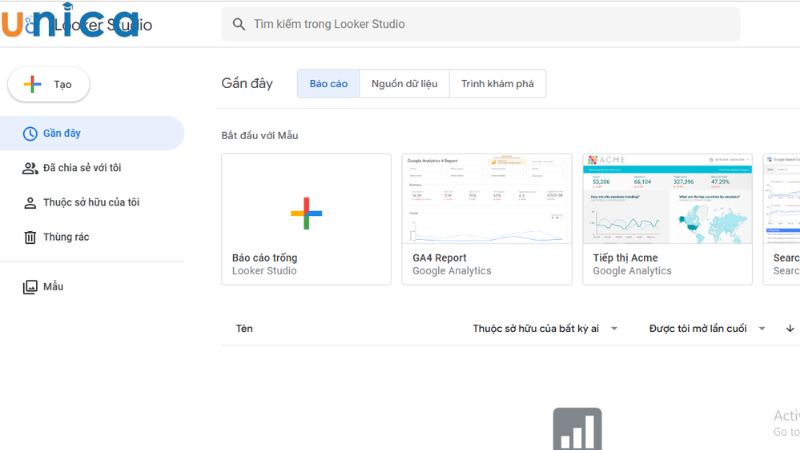Click the Bắt đầu với Mẫu heading

[x=260, y=136]
